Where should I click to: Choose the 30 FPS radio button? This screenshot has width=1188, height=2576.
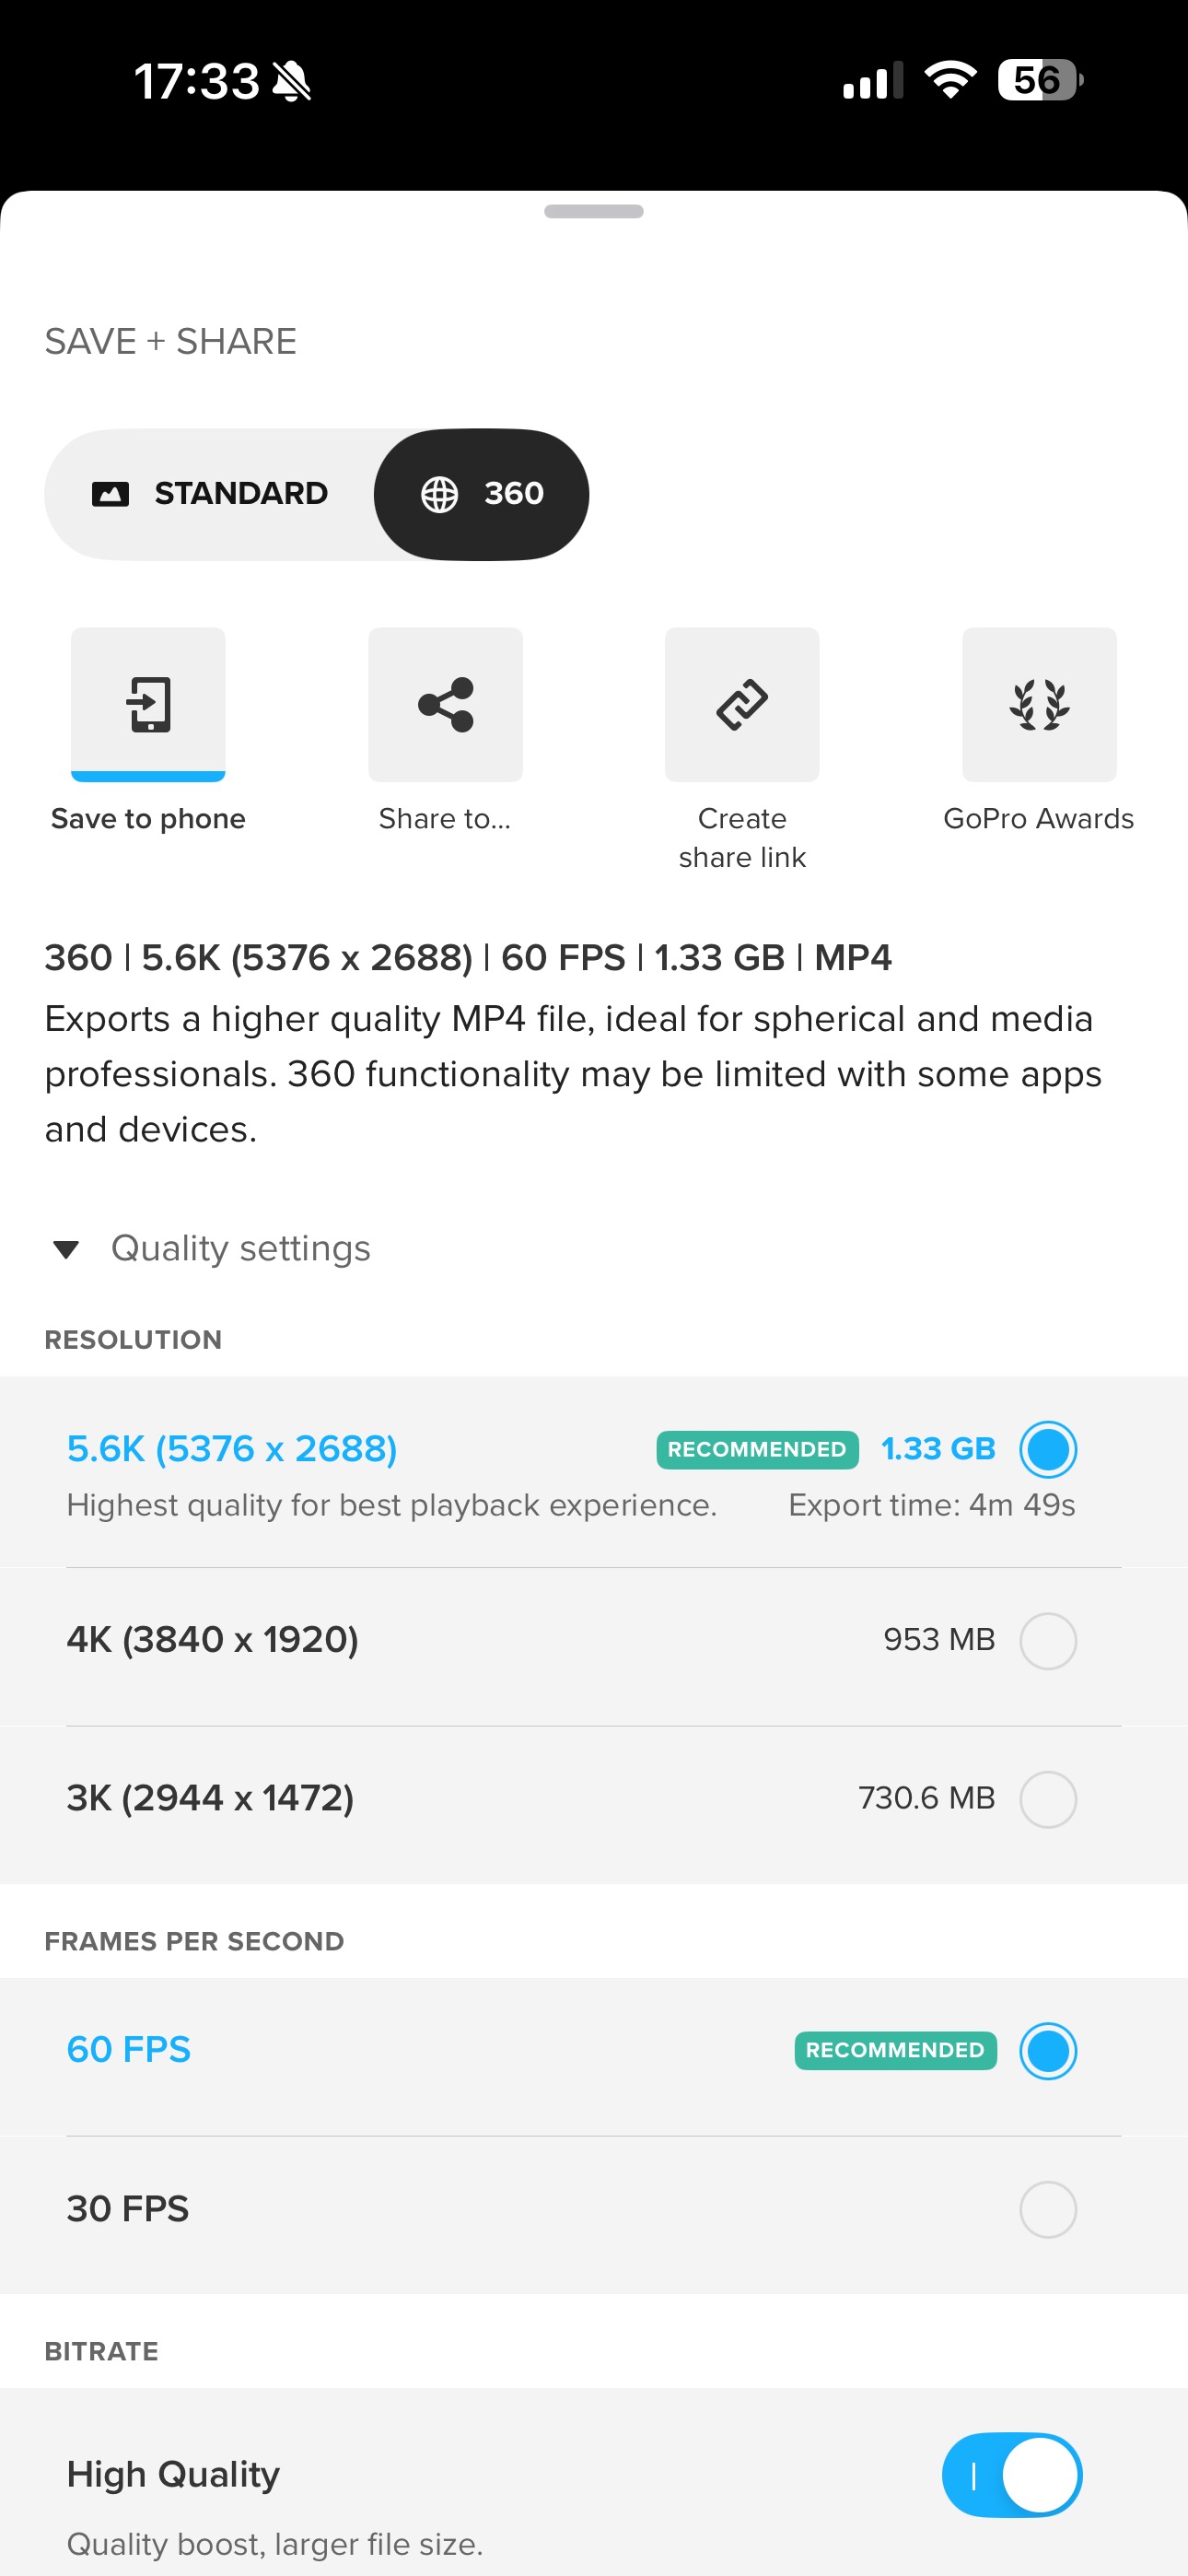coord(1048,2210)
